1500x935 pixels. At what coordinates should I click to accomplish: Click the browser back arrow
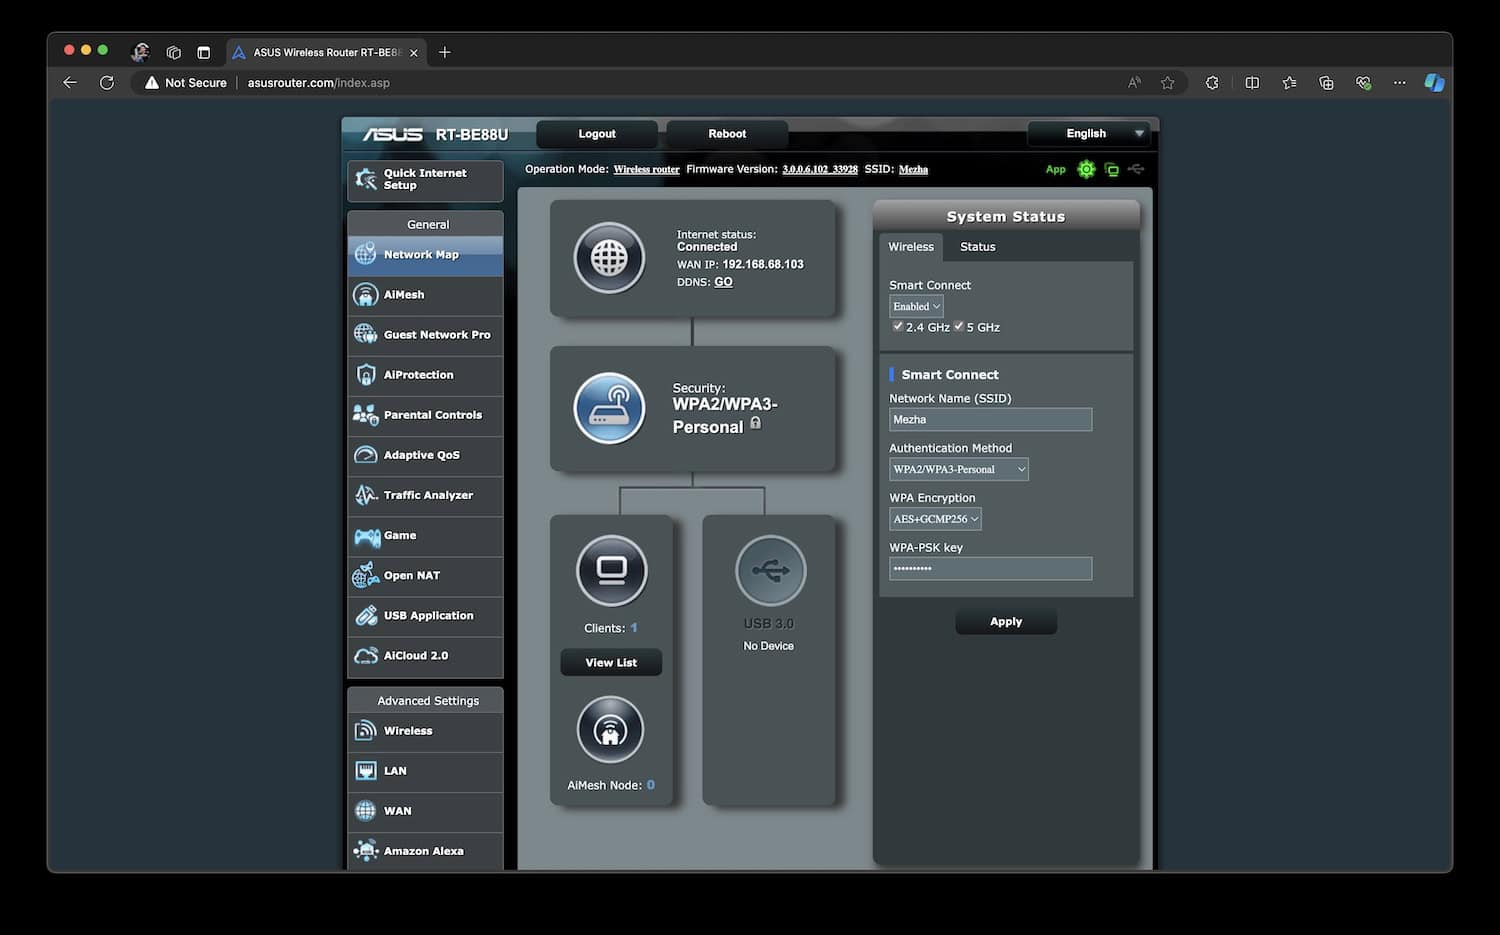[70, 83]
